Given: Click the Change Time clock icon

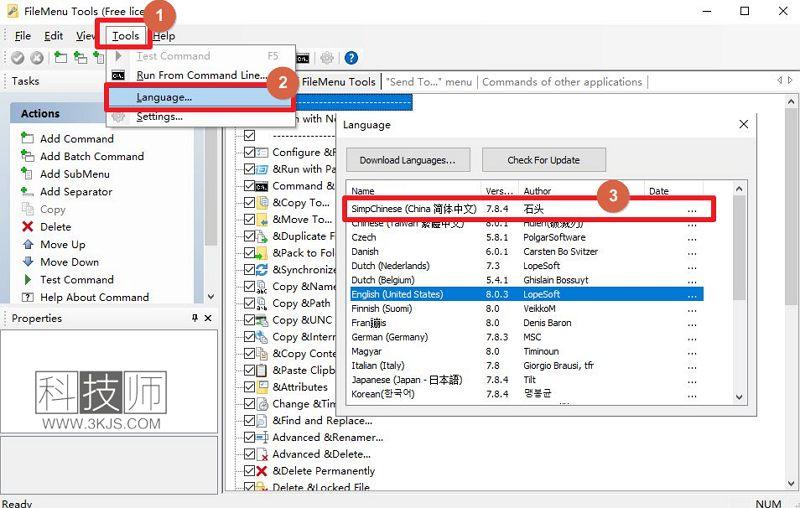Looking at the screenshot, I should point(262,404).
